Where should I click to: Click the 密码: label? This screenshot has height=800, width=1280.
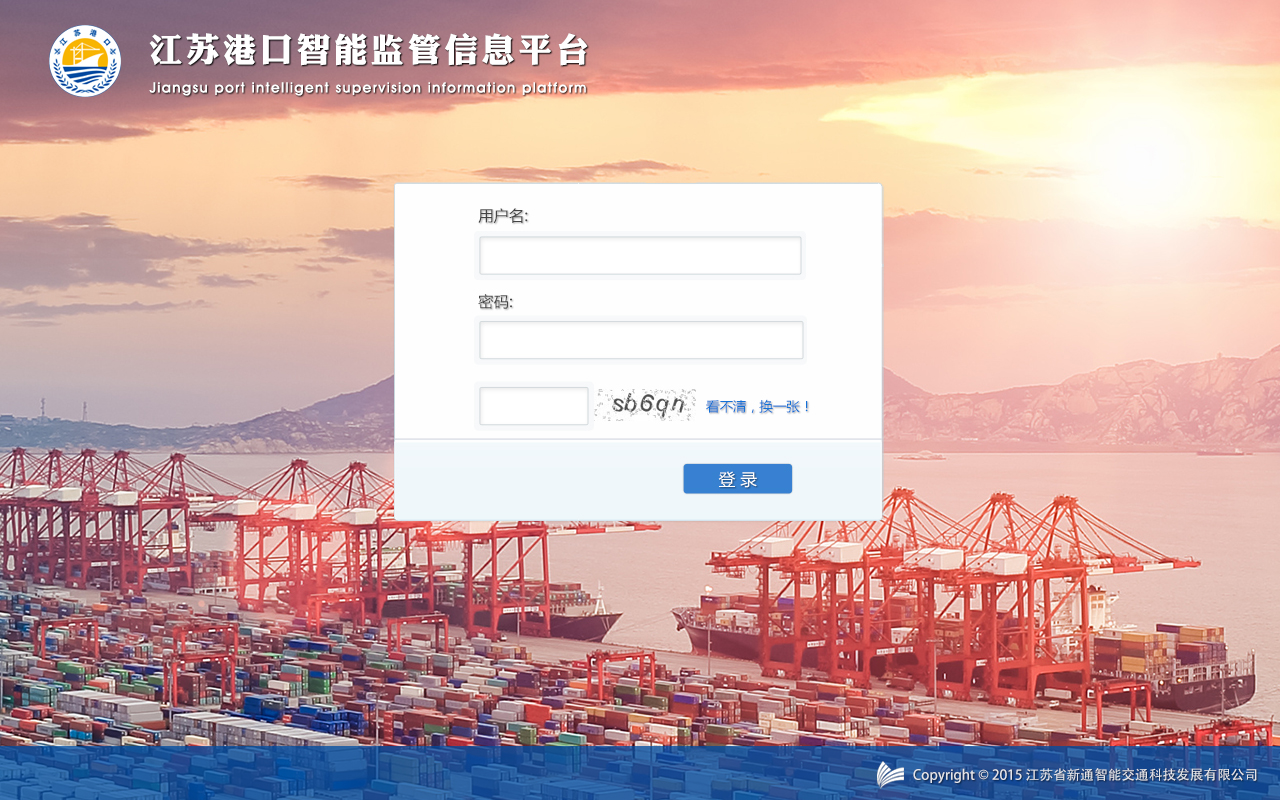pyautogui.click(x=495, y=302)
